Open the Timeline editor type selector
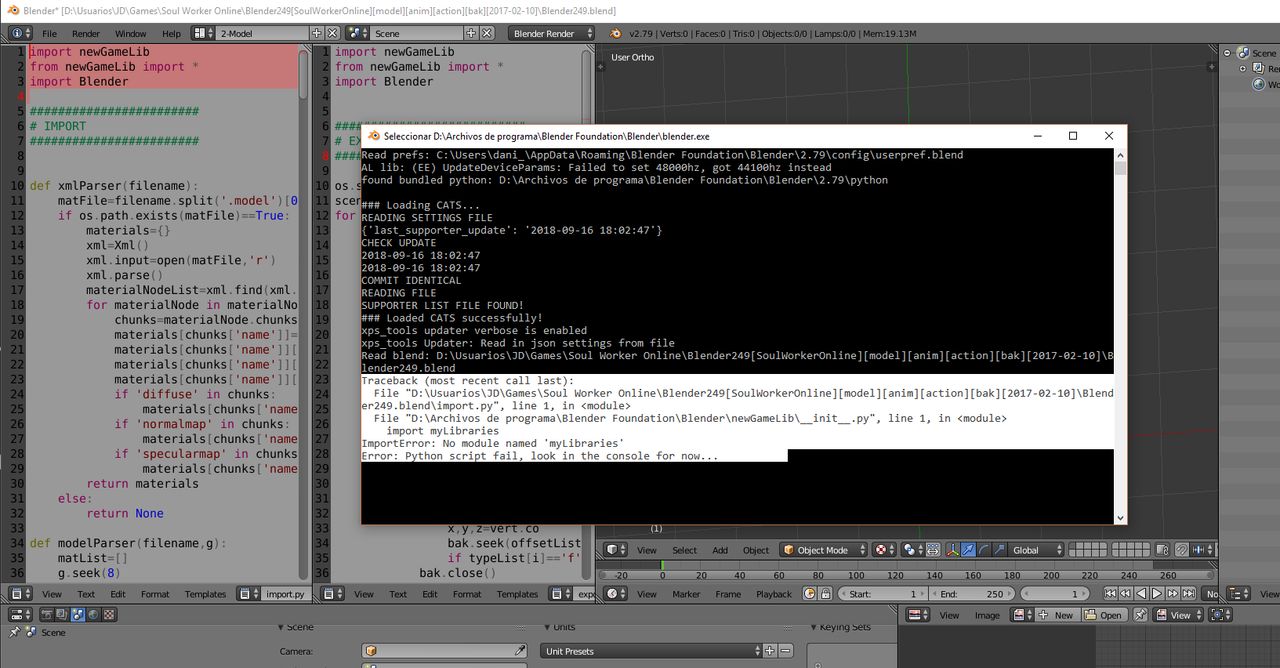Viewport: 1280px width, 668px height. (613, 593)
